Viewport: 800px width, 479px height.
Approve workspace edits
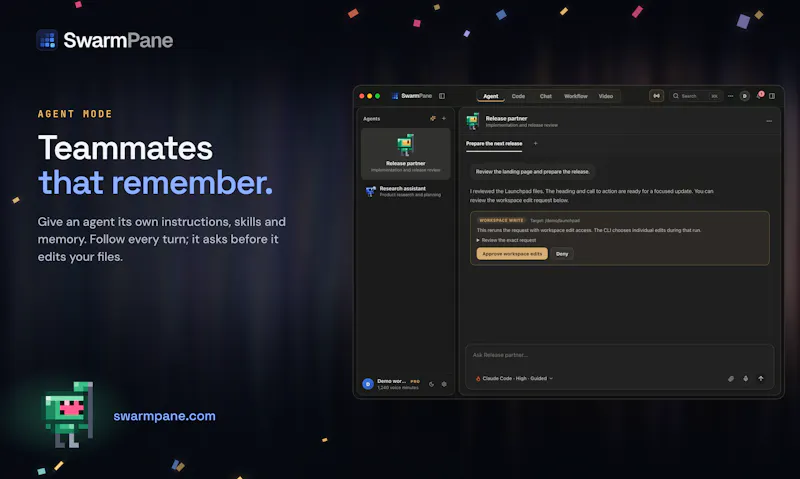tap(512, 254)
